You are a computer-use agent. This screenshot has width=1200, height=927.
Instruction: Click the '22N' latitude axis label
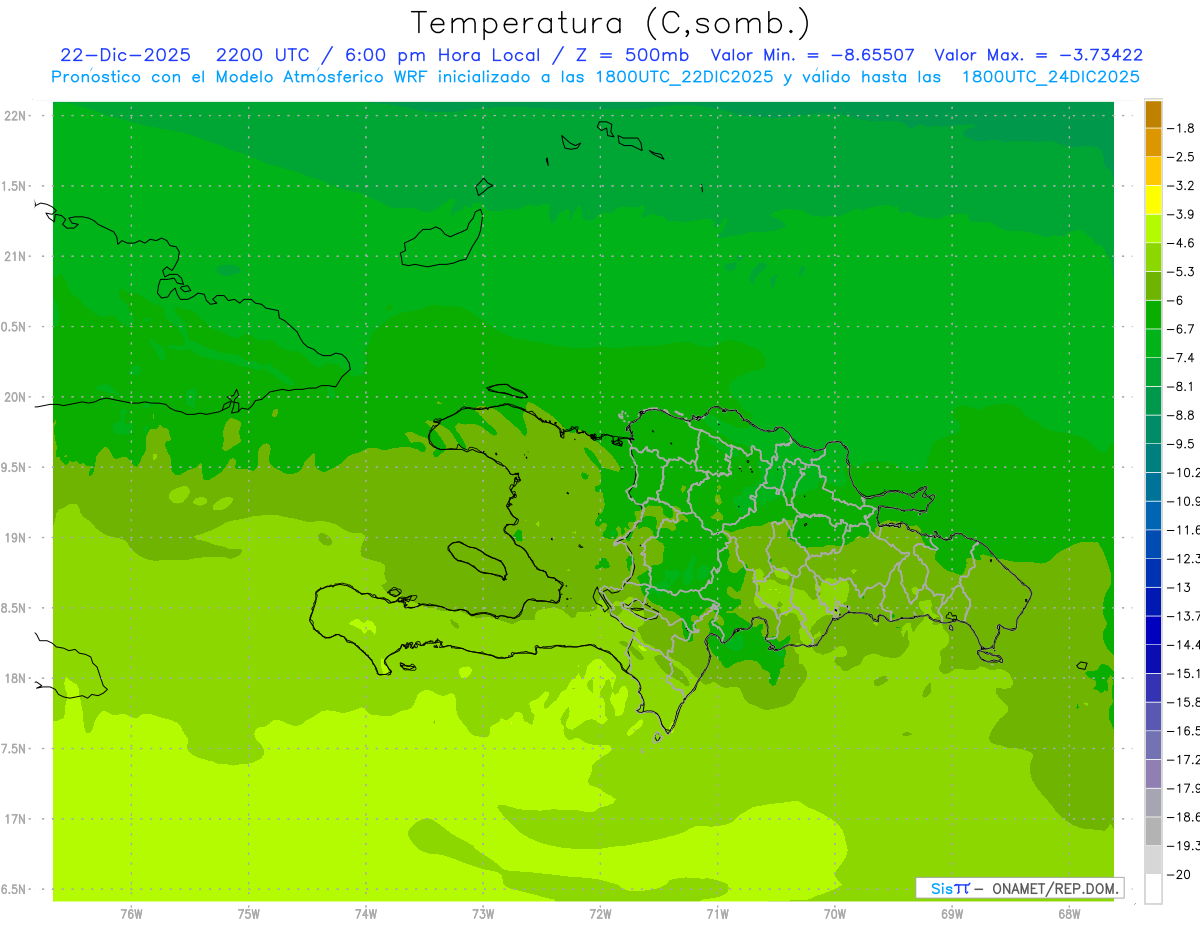(15, 116)
